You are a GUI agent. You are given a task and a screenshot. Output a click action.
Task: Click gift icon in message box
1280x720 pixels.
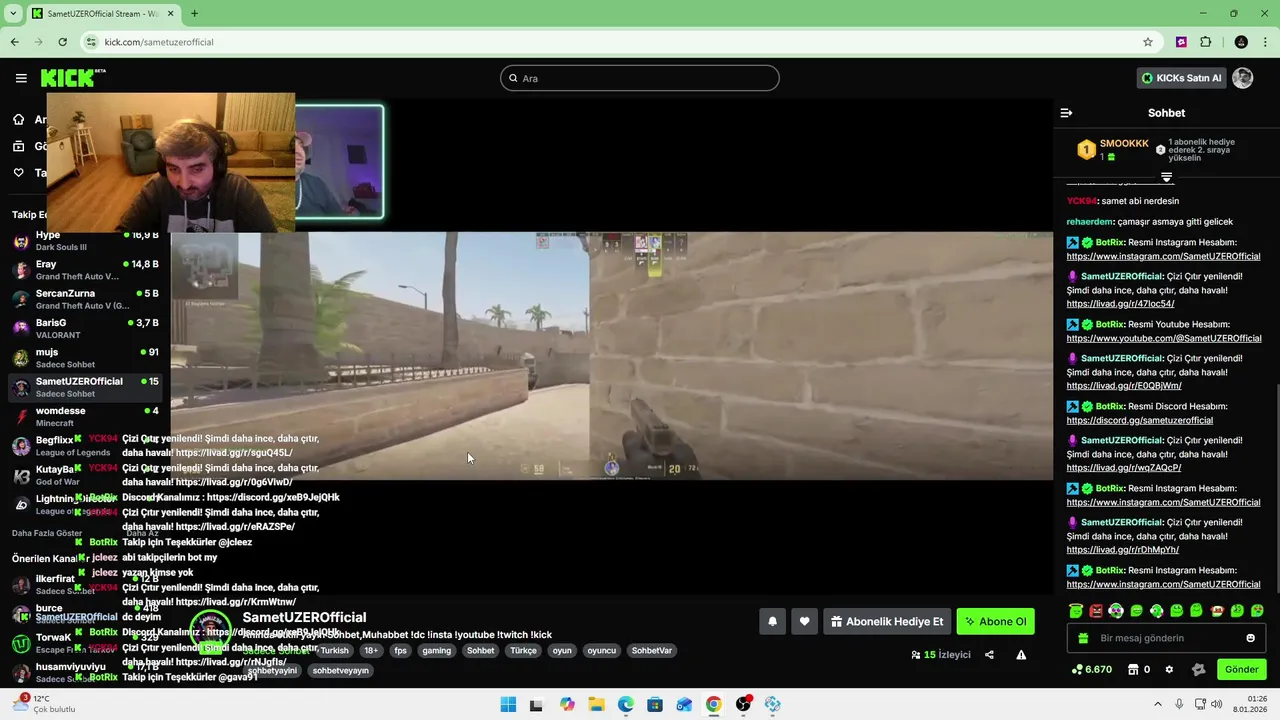1083,638
